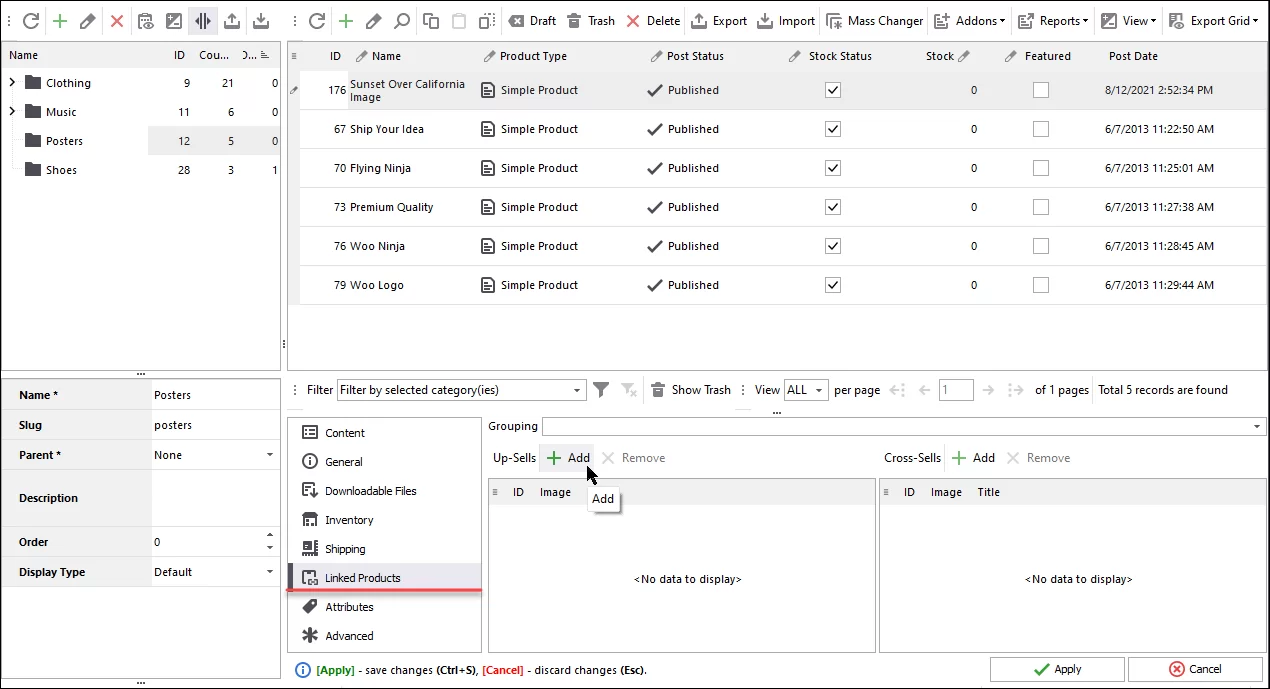This screenshot has height=689, width=1270.
Task: Toggle Stock Status checkbox for Woo Logo
Action: [832, 284]
